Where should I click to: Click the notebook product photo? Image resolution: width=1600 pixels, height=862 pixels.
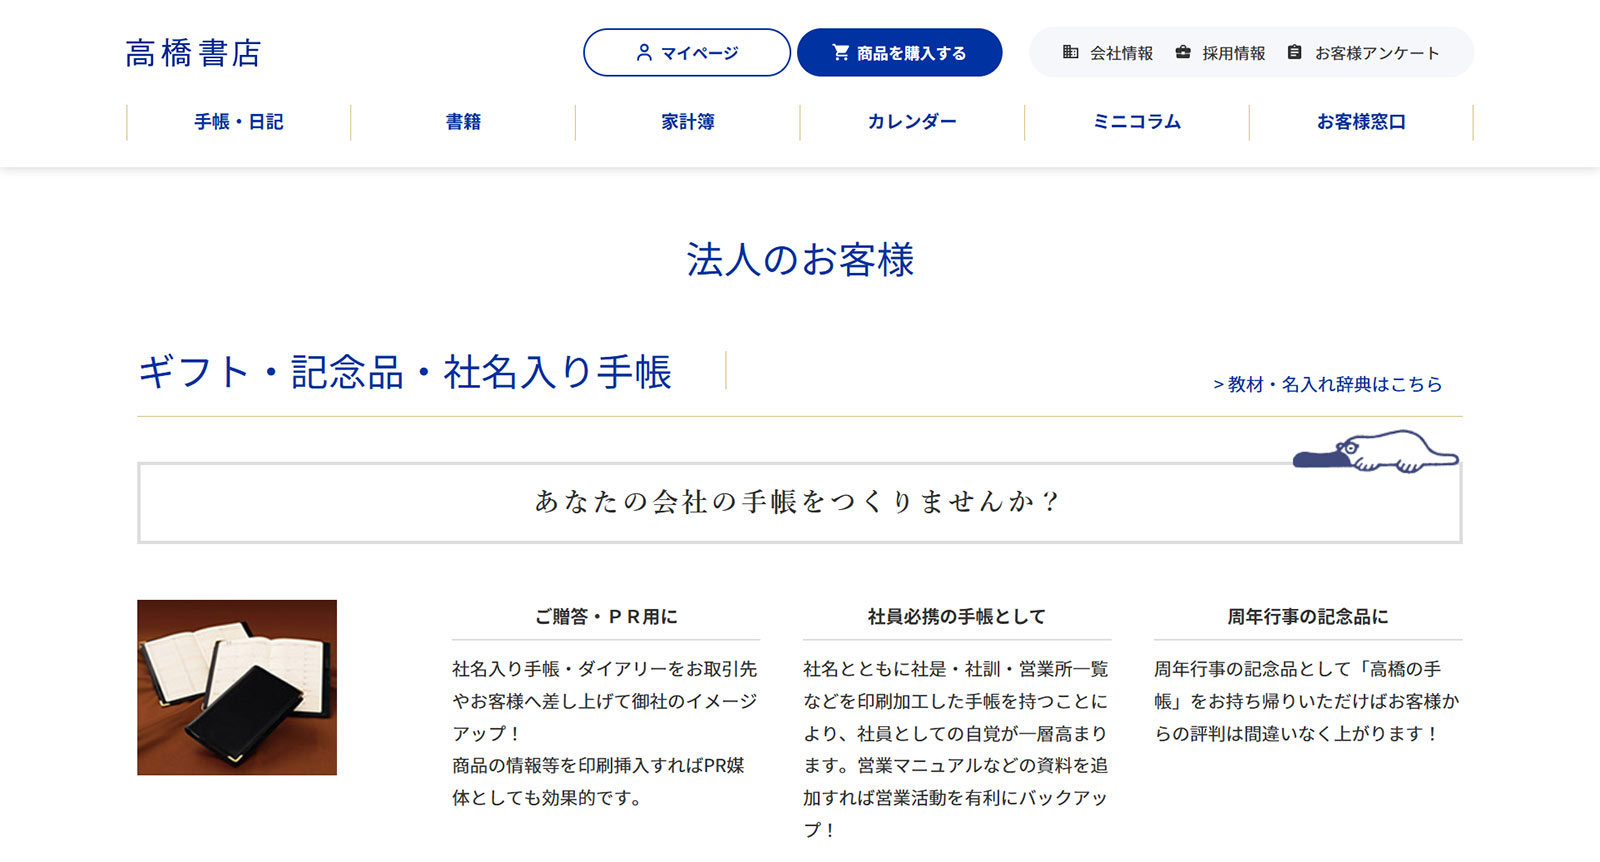(x=237, y=687)
